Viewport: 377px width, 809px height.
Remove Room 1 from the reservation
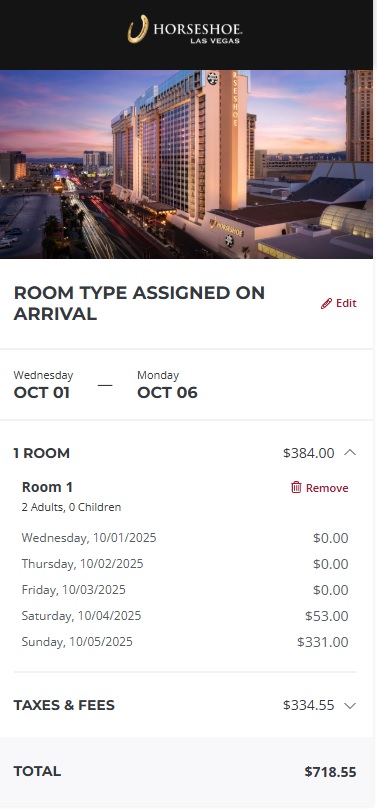pyautogui.click(x=320, y=488)
